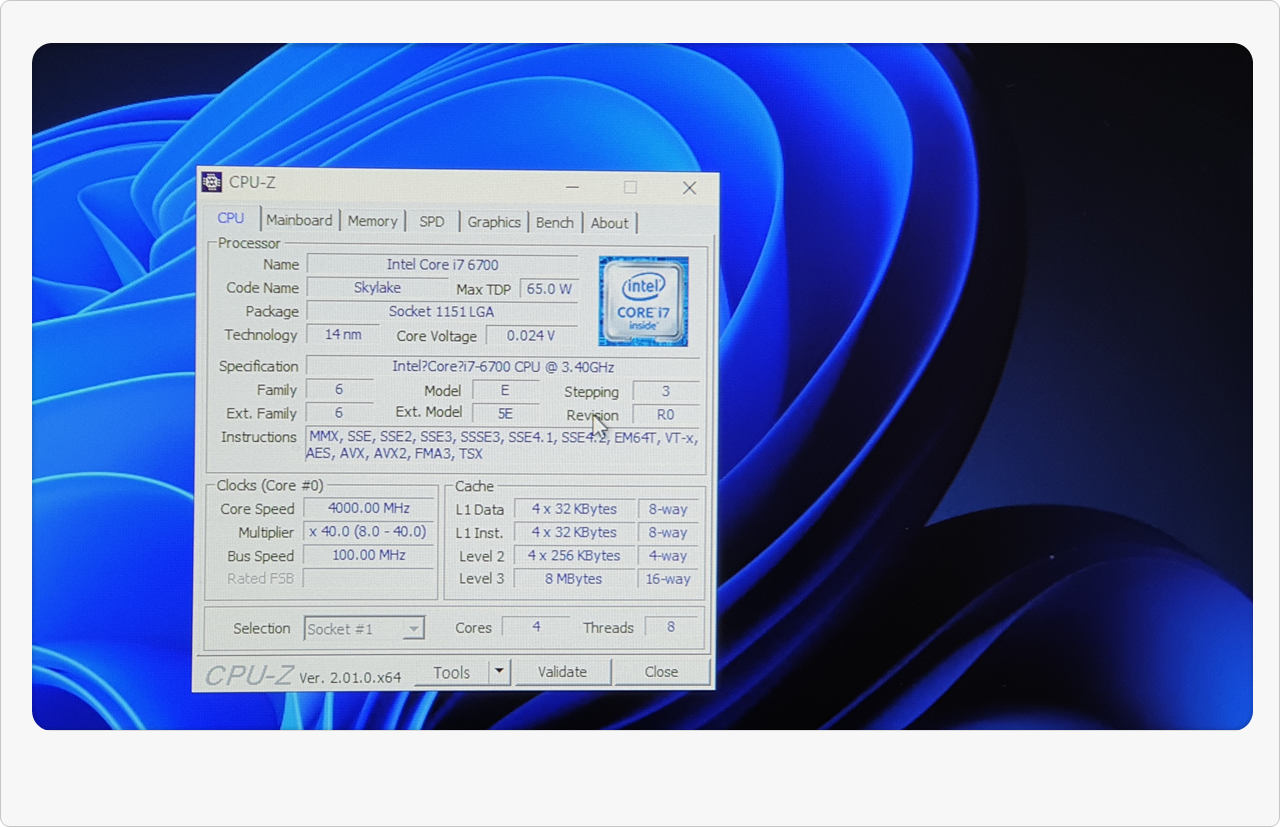Click the L1 Data value 4 x 32 KBytes
This screenshot has height=827, width=1280.
coord(574,509)
